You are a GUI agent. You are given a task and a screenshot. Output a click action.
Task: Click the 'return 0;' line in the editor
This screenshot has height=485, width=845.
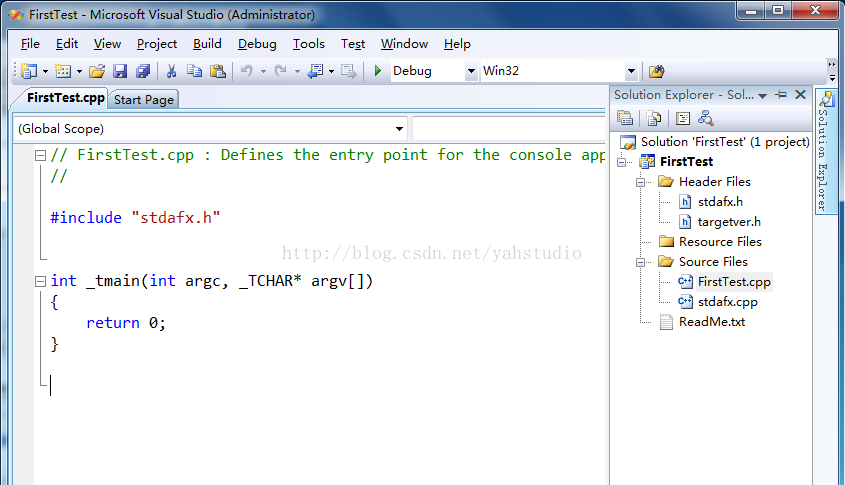tap(126, 323)
